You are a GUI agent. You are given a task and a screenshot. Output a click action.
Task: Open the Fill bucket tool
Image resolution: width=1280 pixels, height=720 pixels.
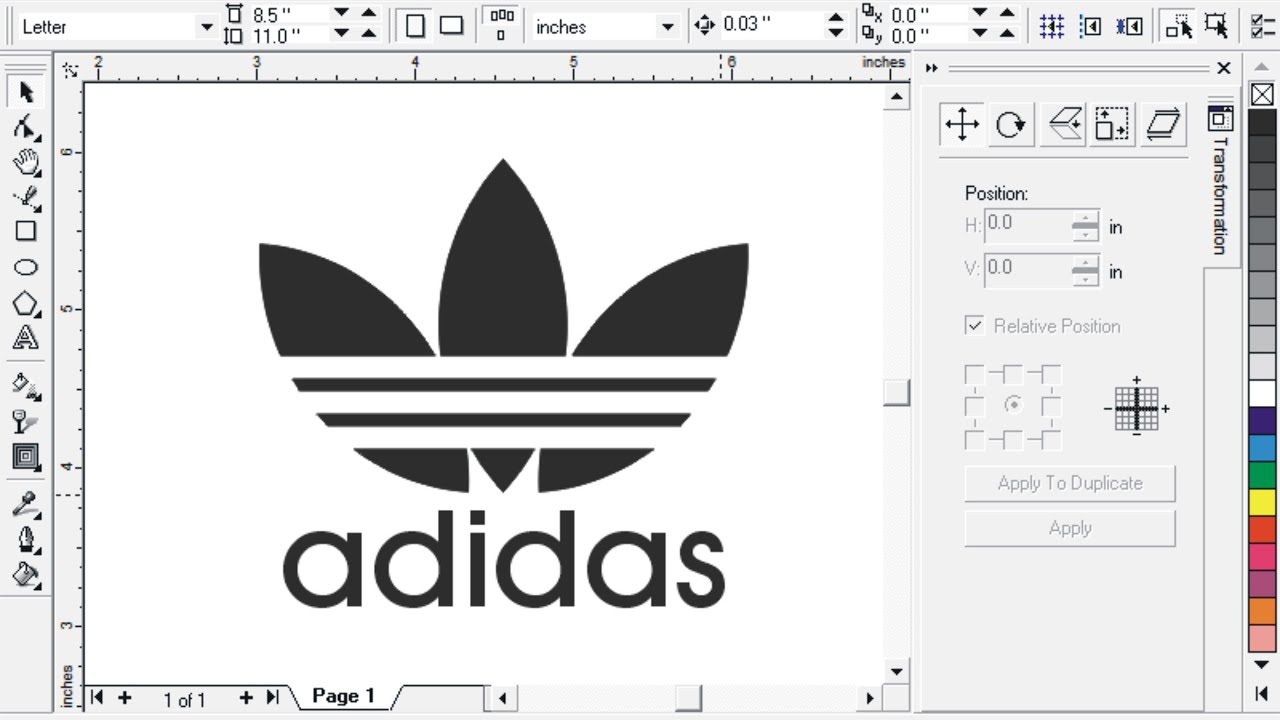tap(26, 576)
